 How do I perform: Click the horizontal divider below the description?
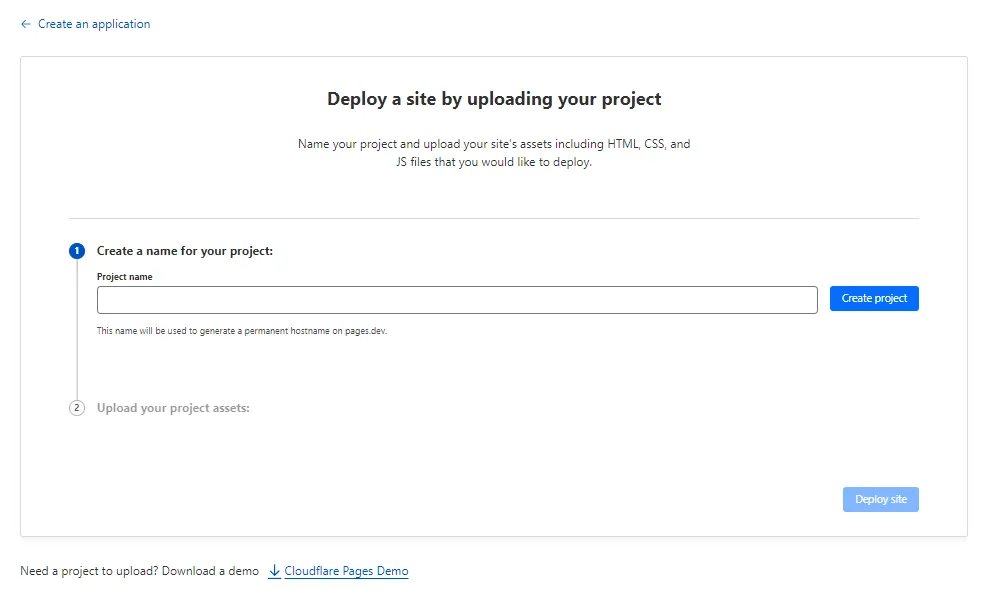(x=494, y=218)
